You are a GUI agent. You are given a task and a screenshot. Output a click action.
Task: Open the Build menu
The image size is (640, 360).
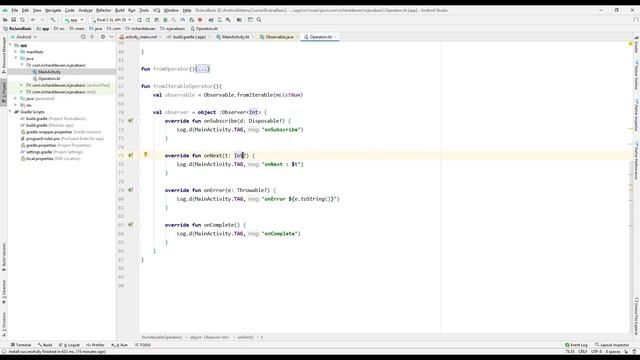click(x=120, y=10)
